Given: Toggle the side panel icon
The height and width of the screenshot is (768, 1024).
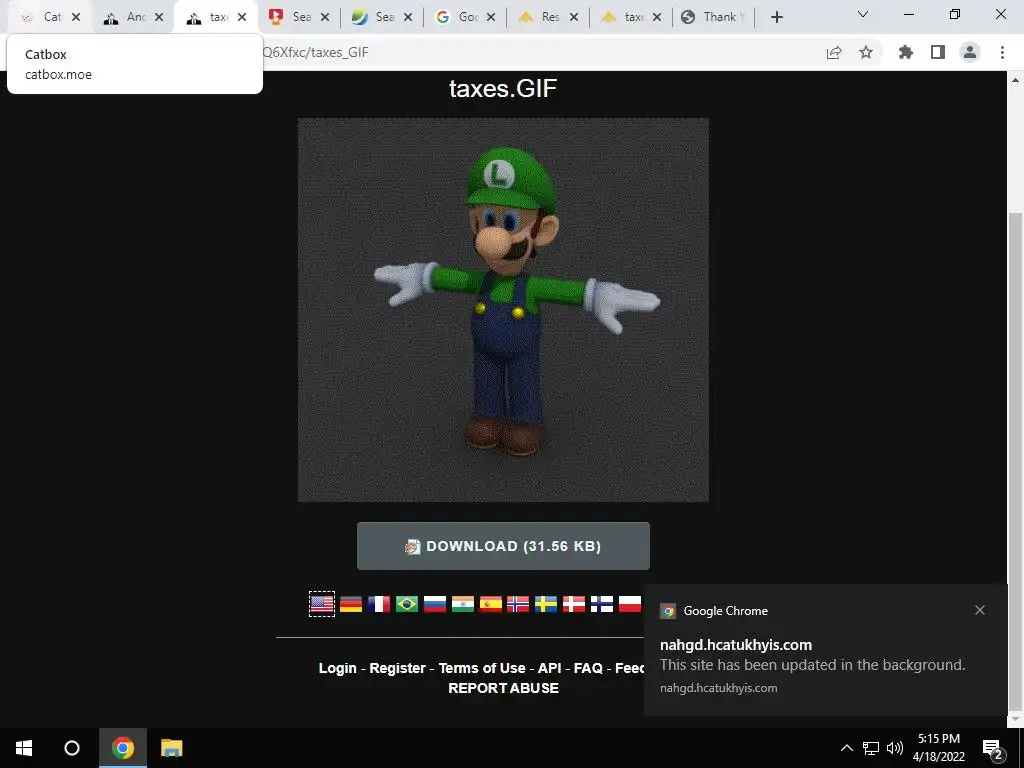Looking at the screenshot, I should click(938, 52).
